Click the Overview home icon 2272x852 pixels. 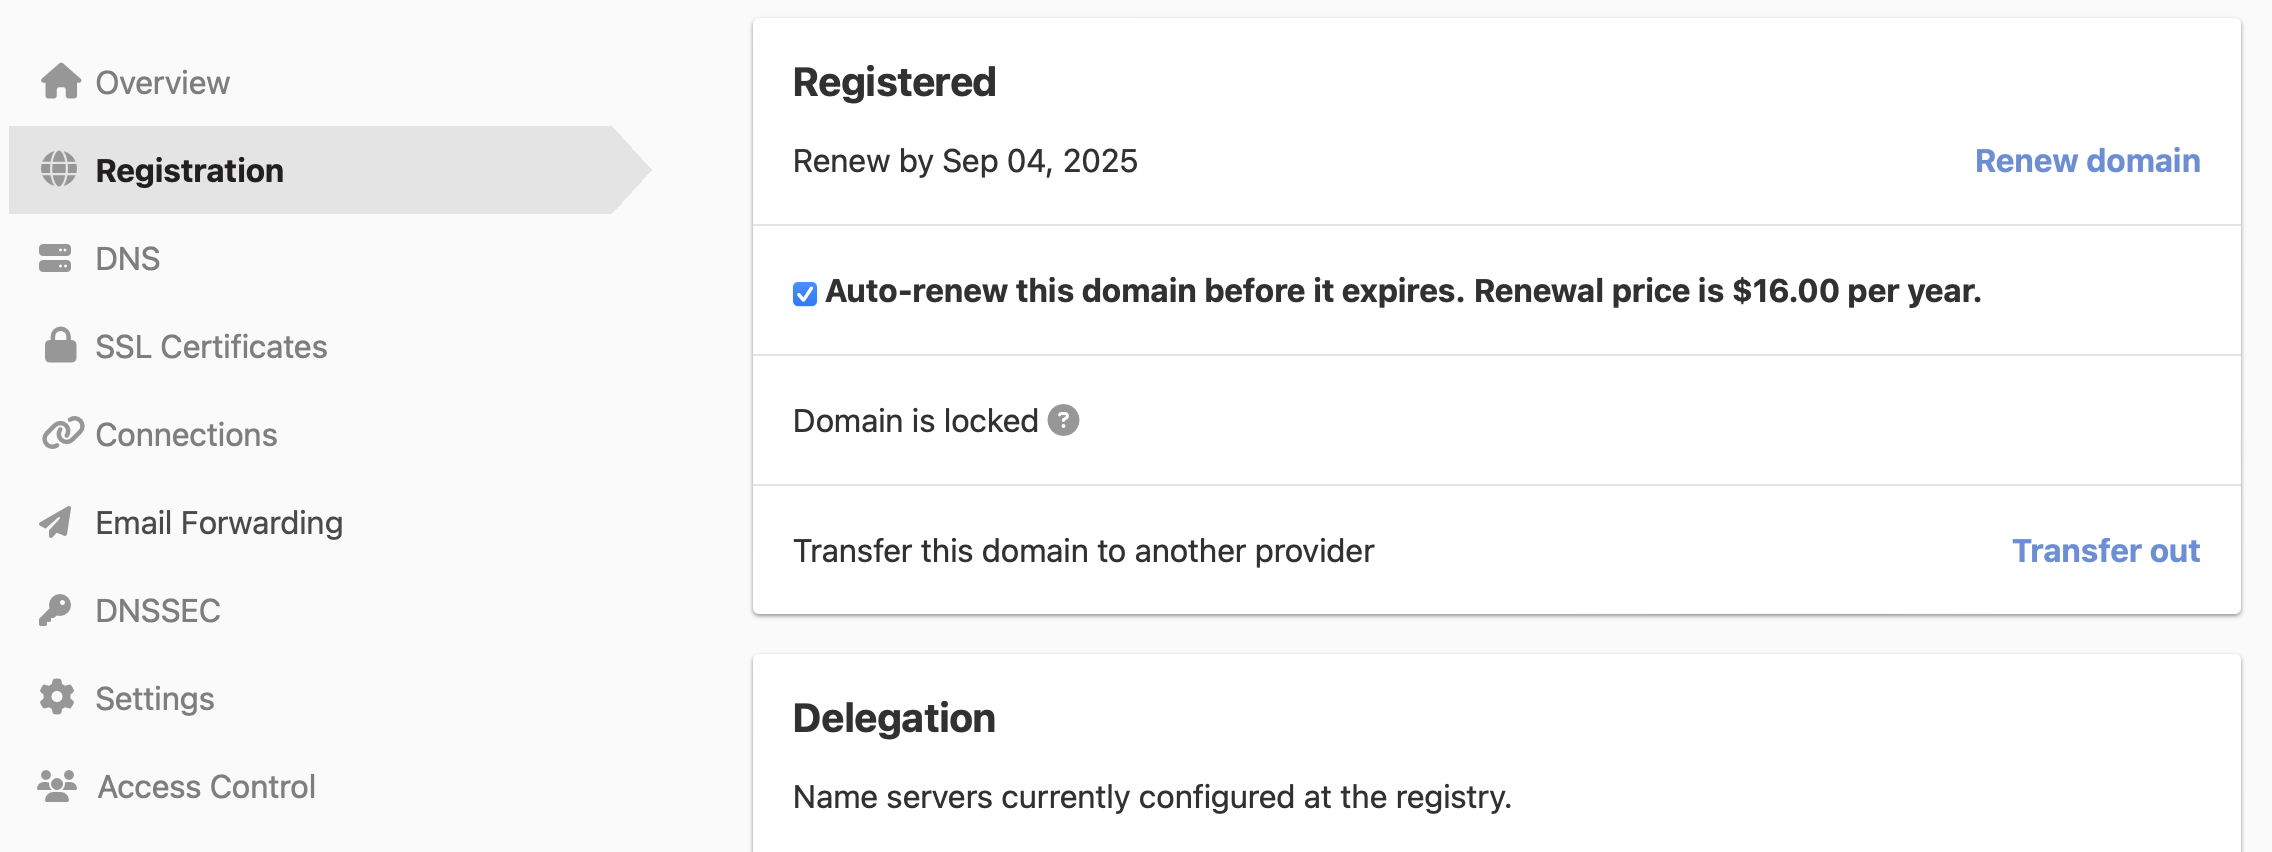59,81
